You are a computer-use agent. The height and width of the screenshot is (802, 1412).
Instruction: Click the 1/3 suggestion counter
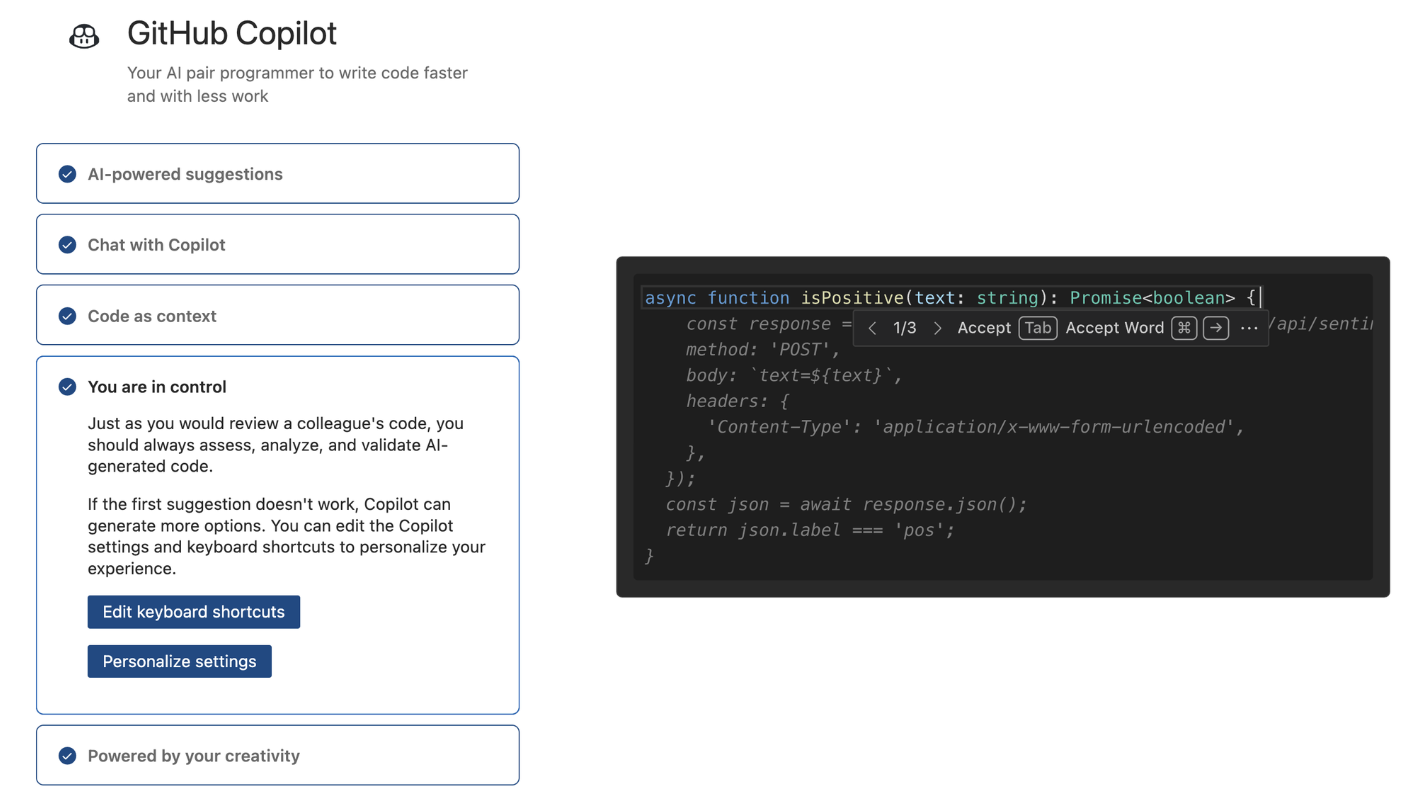[904, 327]
